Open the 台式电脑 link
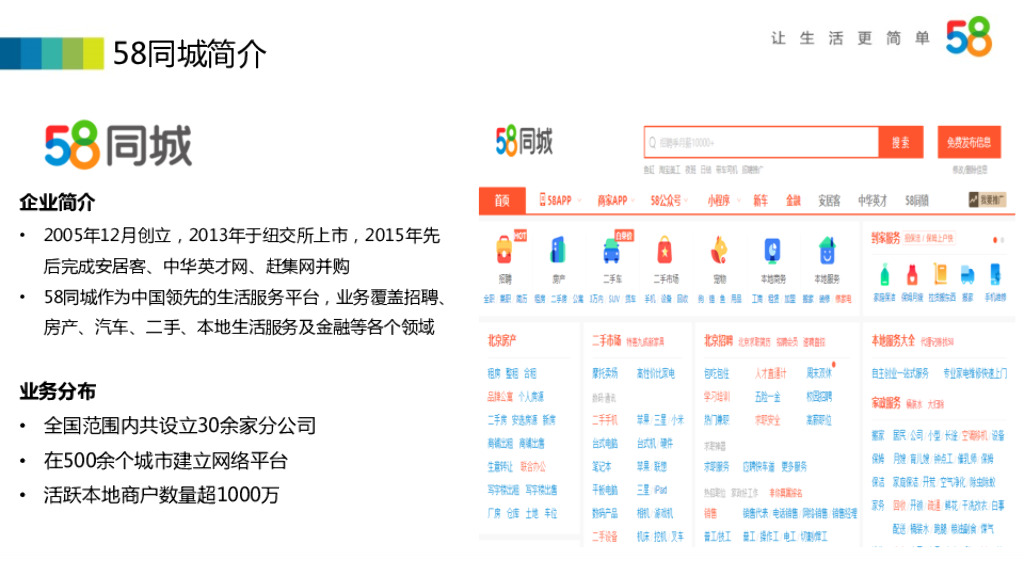The height and width of the screenshot is (576, 1024). tap(605, 443)
